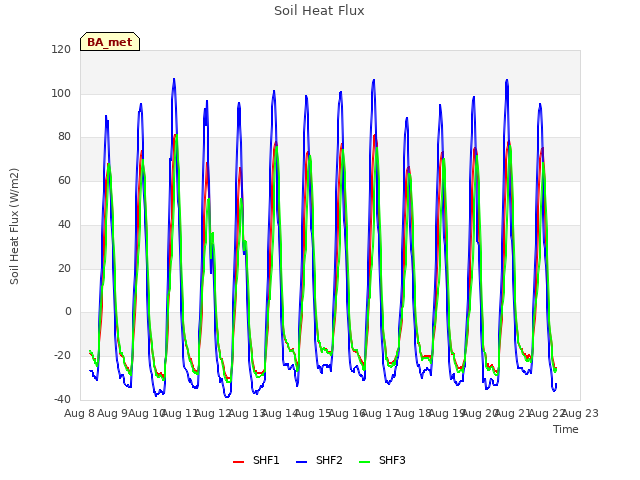Click the y-axis label 20
Image resolution: width=640 pixels, height=480 pixels.
coord(64,268)
